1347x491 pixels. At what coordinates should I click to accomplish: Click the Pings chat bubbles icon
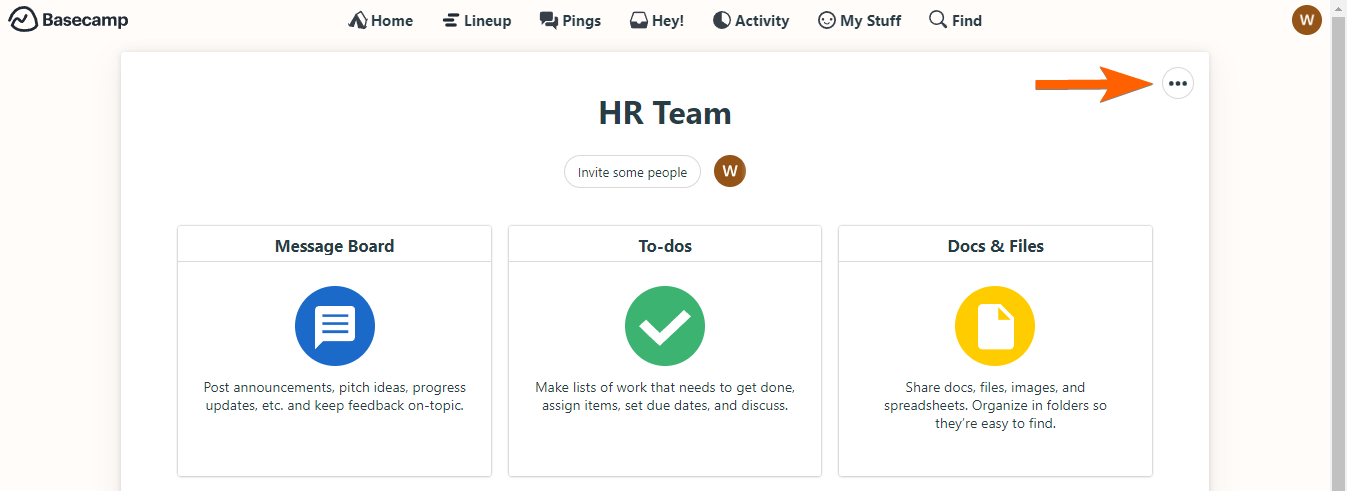548,20
